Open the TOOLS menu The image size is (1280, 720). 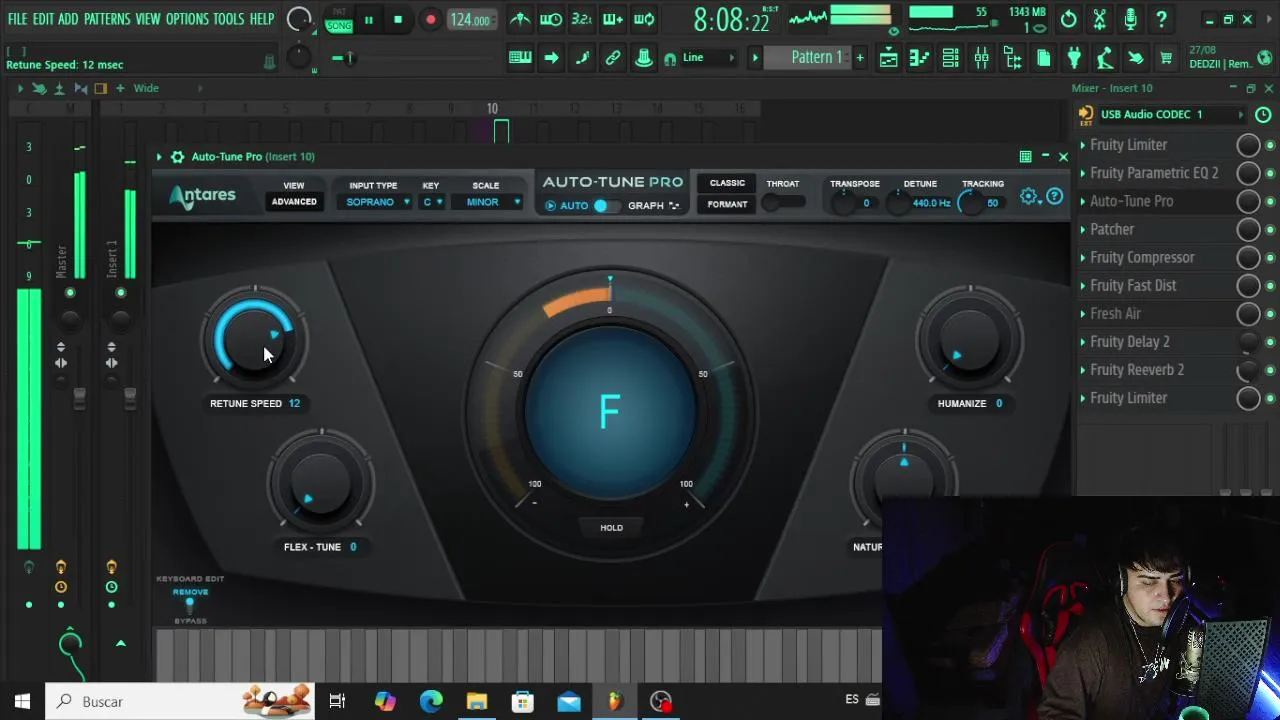coord(228,19)
